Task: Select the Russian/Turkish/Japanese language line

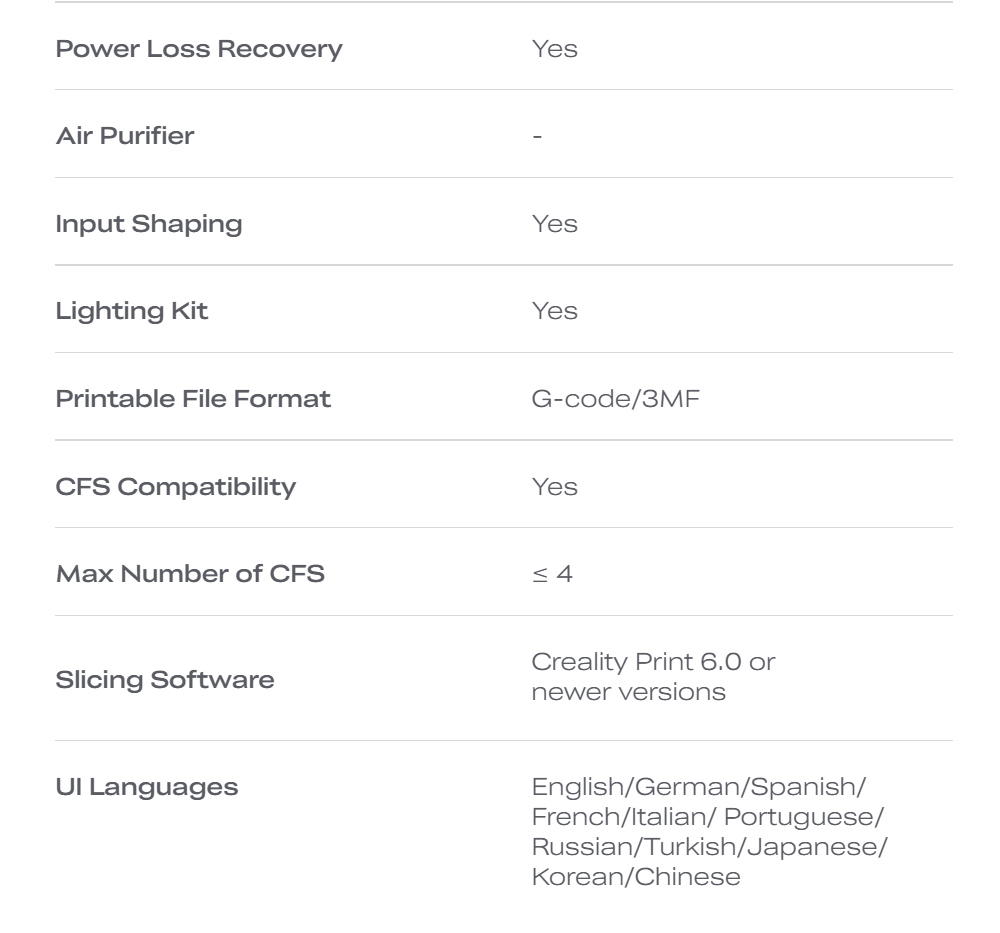Action: point(709,847)
